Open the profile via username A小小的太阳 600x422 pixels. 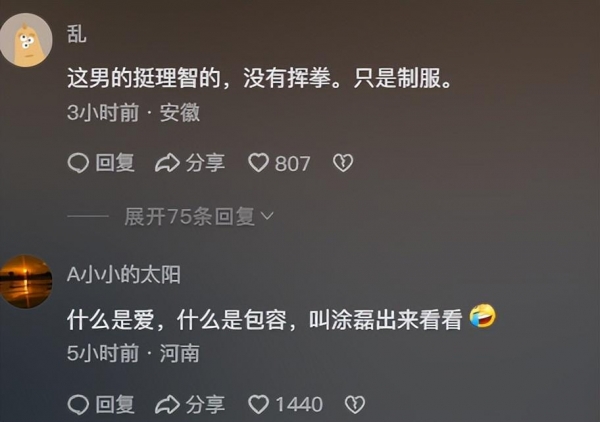click(x=124, y=275)
